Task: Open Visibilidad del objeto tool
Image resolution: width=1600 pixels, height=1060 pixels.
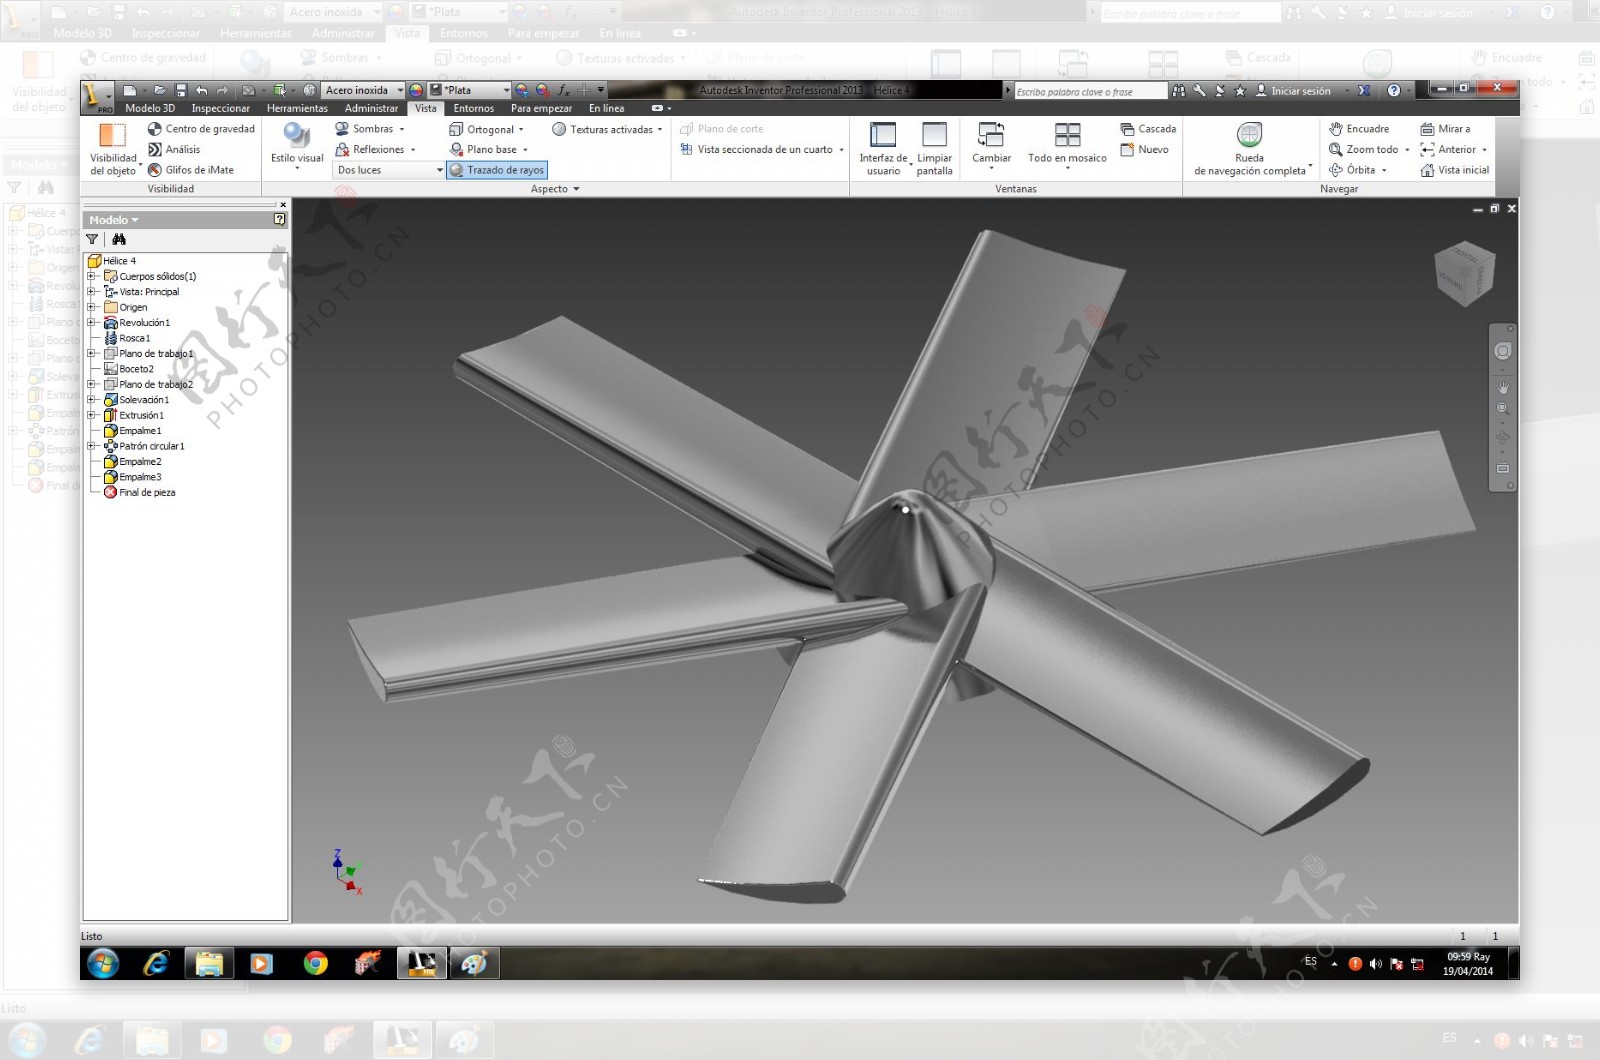Action: click(113, 149)
